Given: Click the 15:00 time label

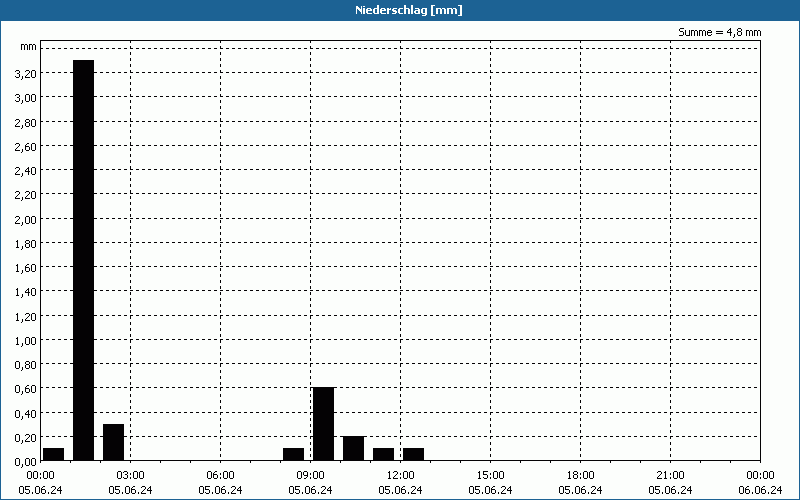Looking at the screenshot, I should click(x=490, y=476).
